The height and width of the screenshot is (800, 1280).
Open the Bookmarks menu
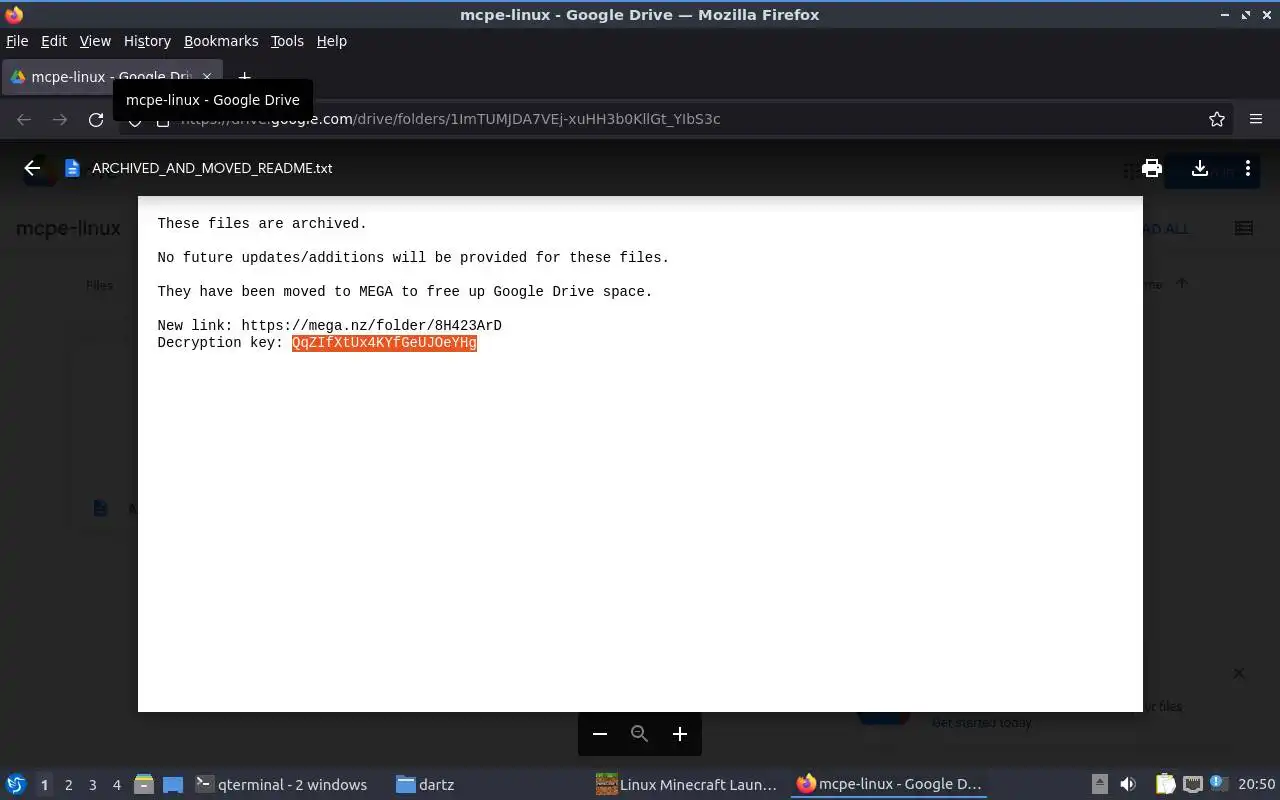click(221, 41)
